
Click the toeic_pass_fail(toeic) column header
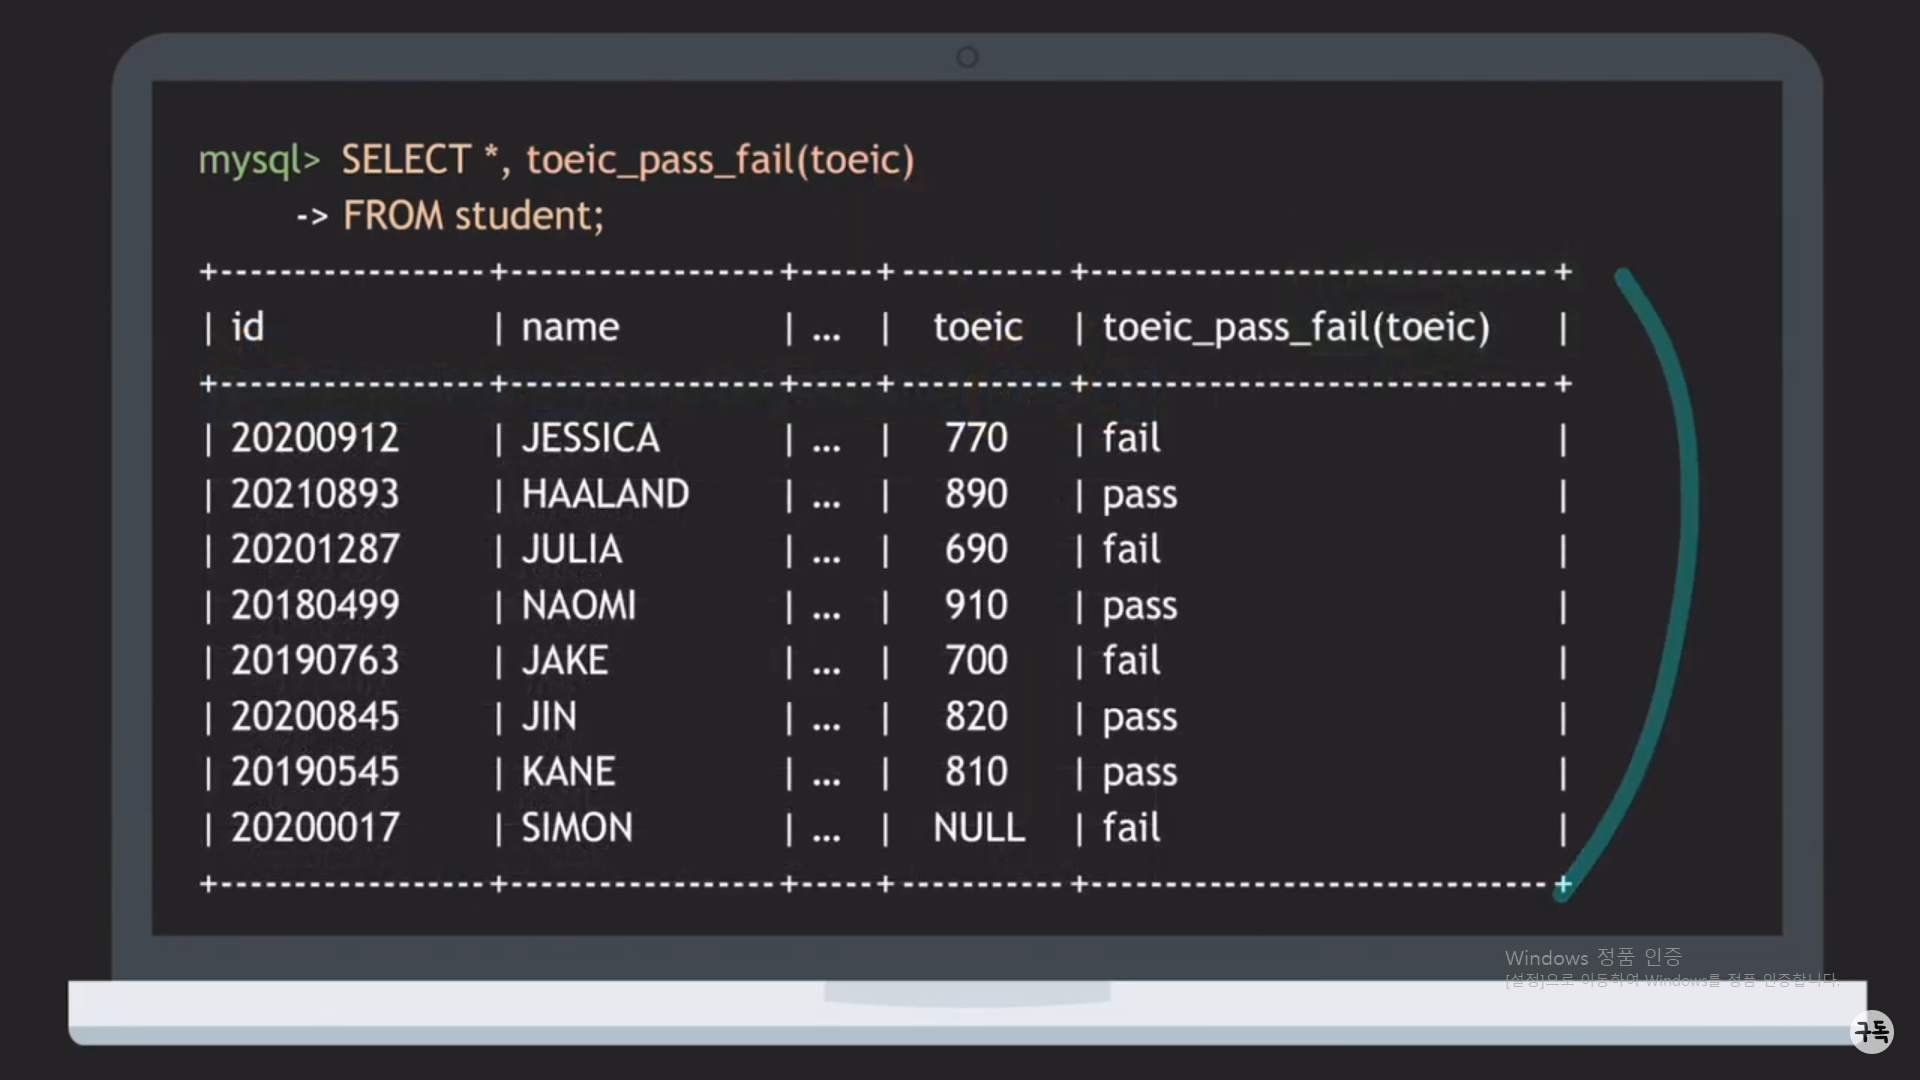coord(1296,327)
